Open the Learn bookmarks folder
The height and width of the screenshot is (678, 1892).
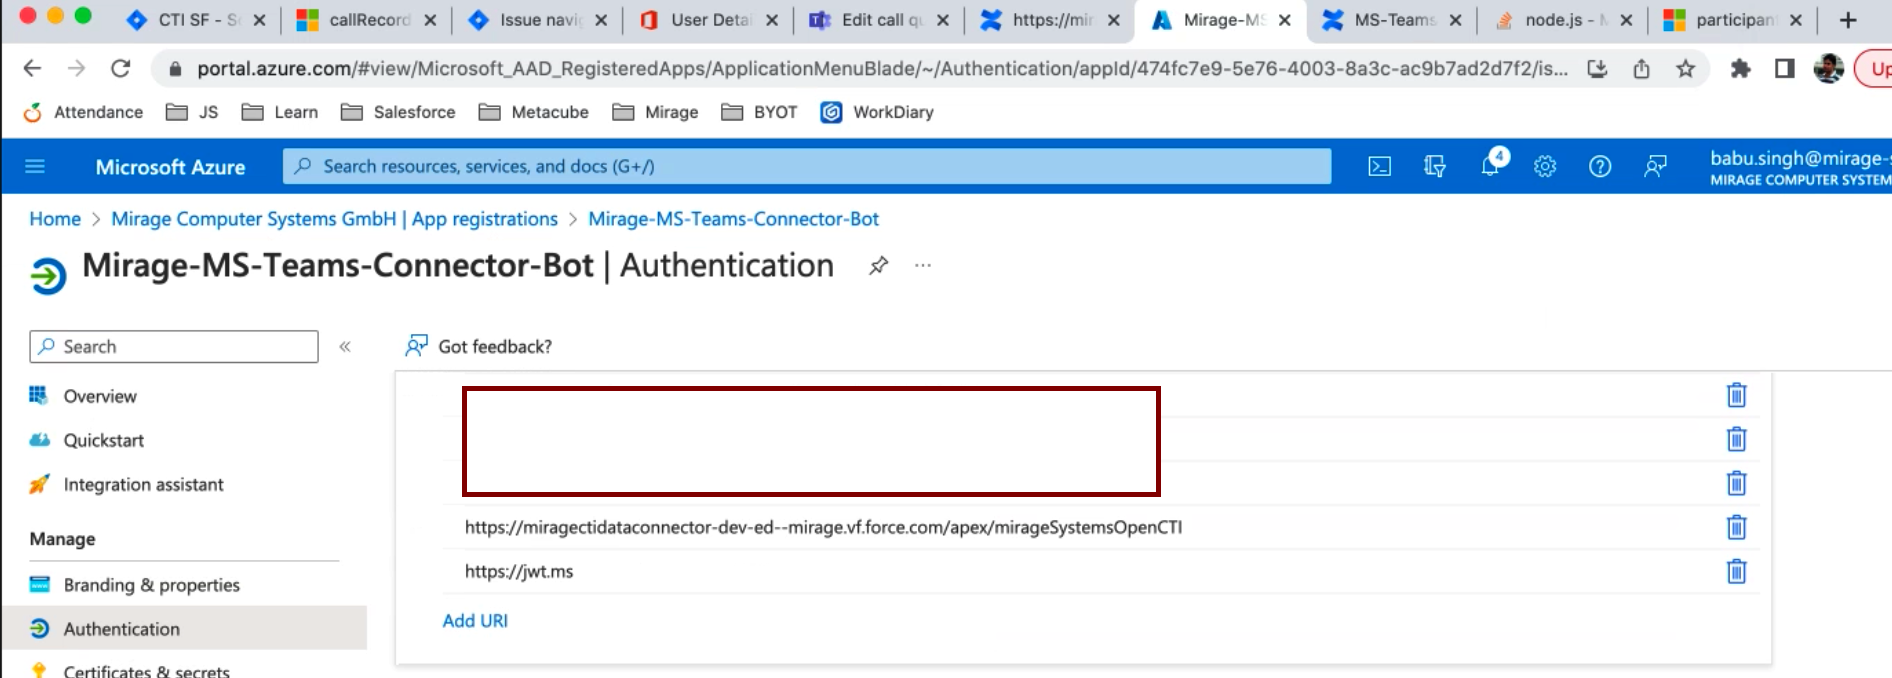280,112
